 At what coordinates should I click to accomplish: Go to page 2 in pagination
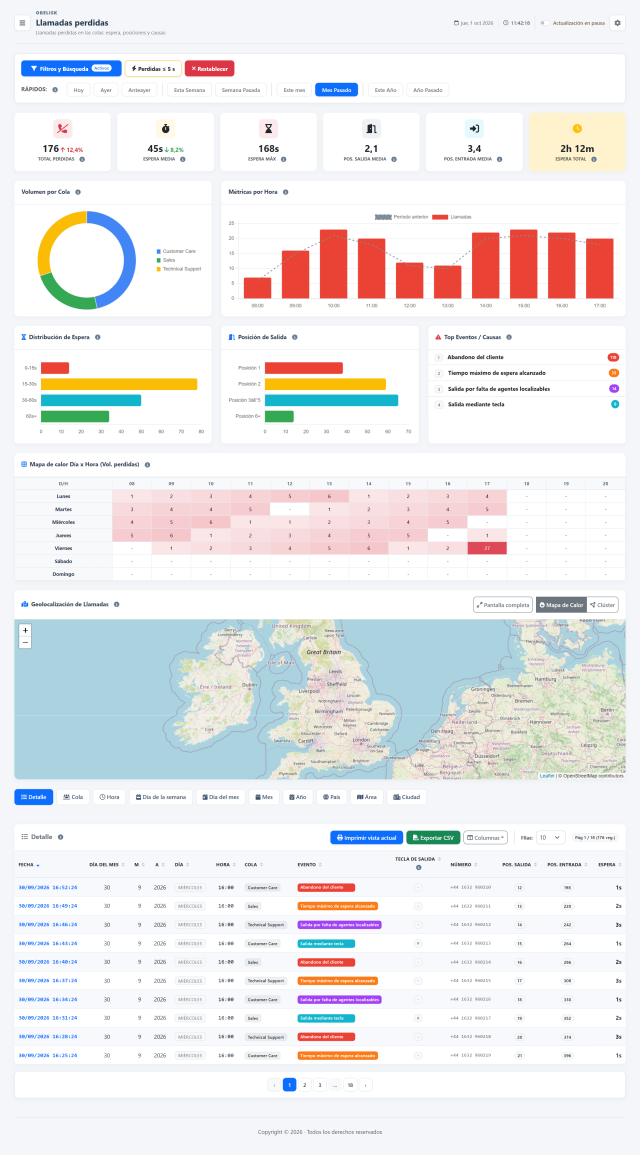click(304, 1084)
